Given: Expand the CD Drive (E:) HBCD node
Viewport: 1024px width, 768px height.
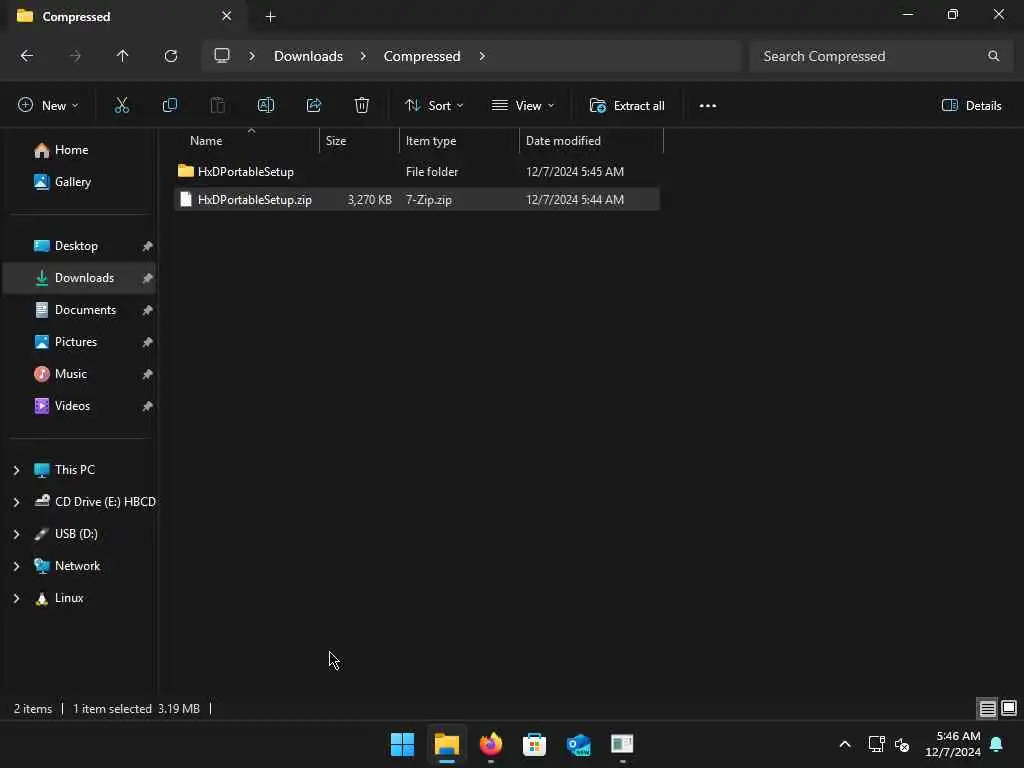Looking at the screenshot, I should 16,502.
